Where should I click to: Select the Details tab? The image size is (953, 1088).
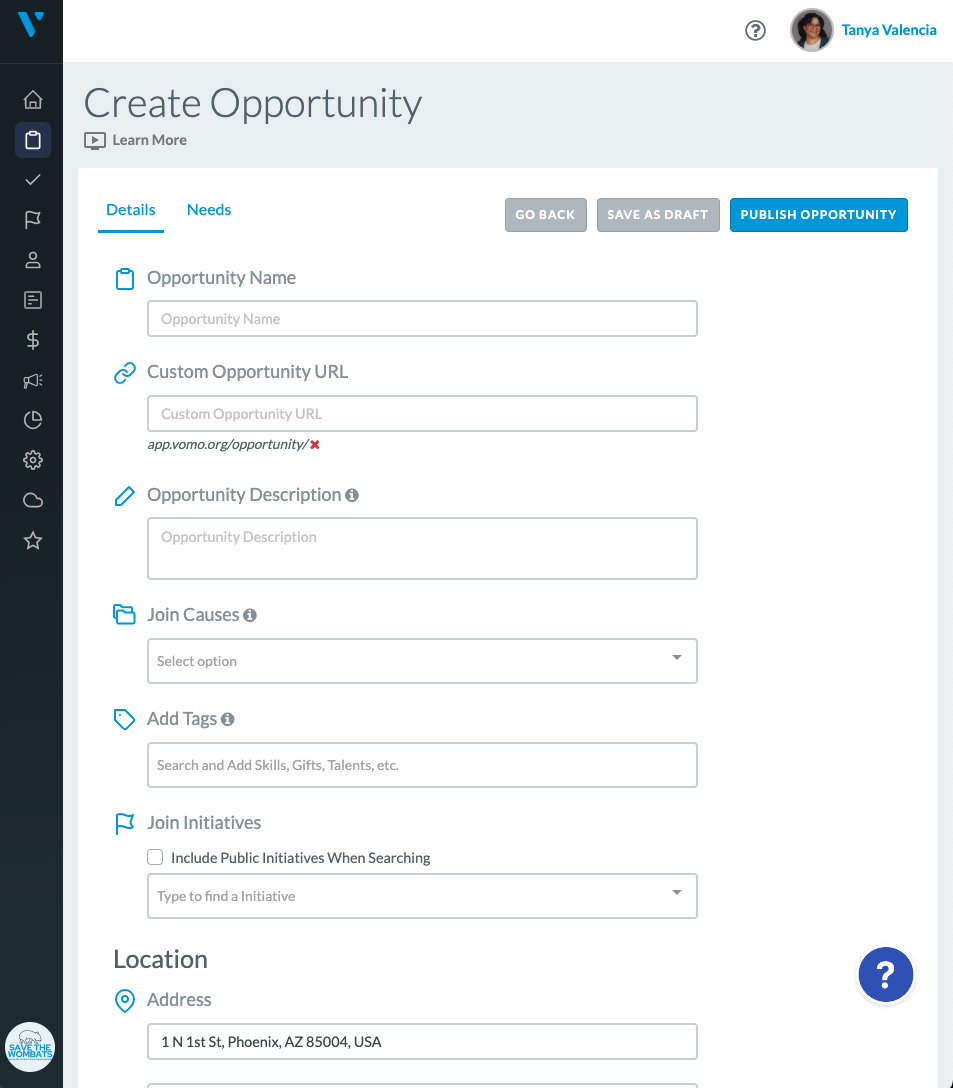tap(130, 210)
